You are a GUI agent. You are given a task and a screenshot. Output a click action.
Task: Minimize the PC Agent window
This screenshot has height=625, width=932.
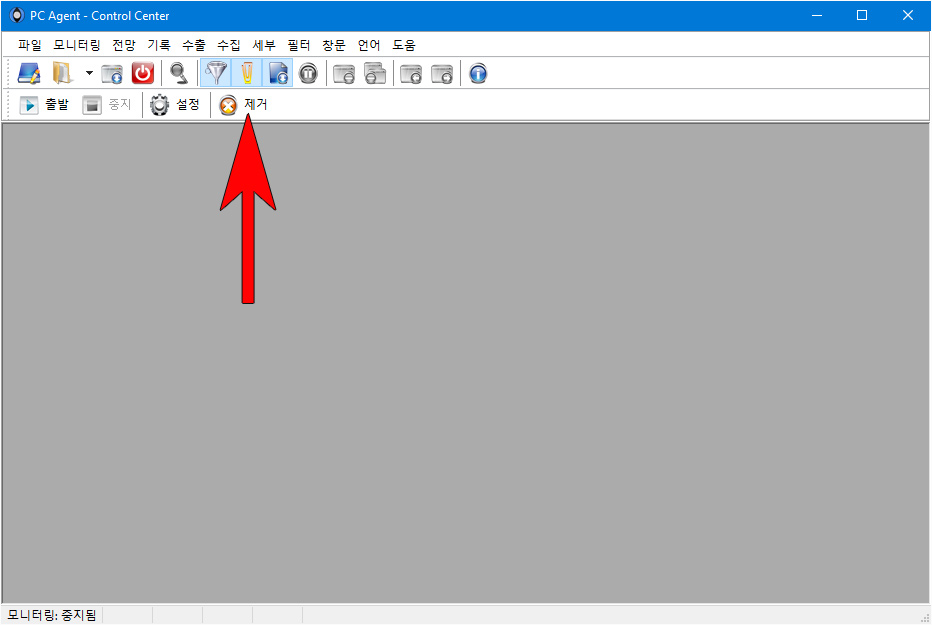817,15
